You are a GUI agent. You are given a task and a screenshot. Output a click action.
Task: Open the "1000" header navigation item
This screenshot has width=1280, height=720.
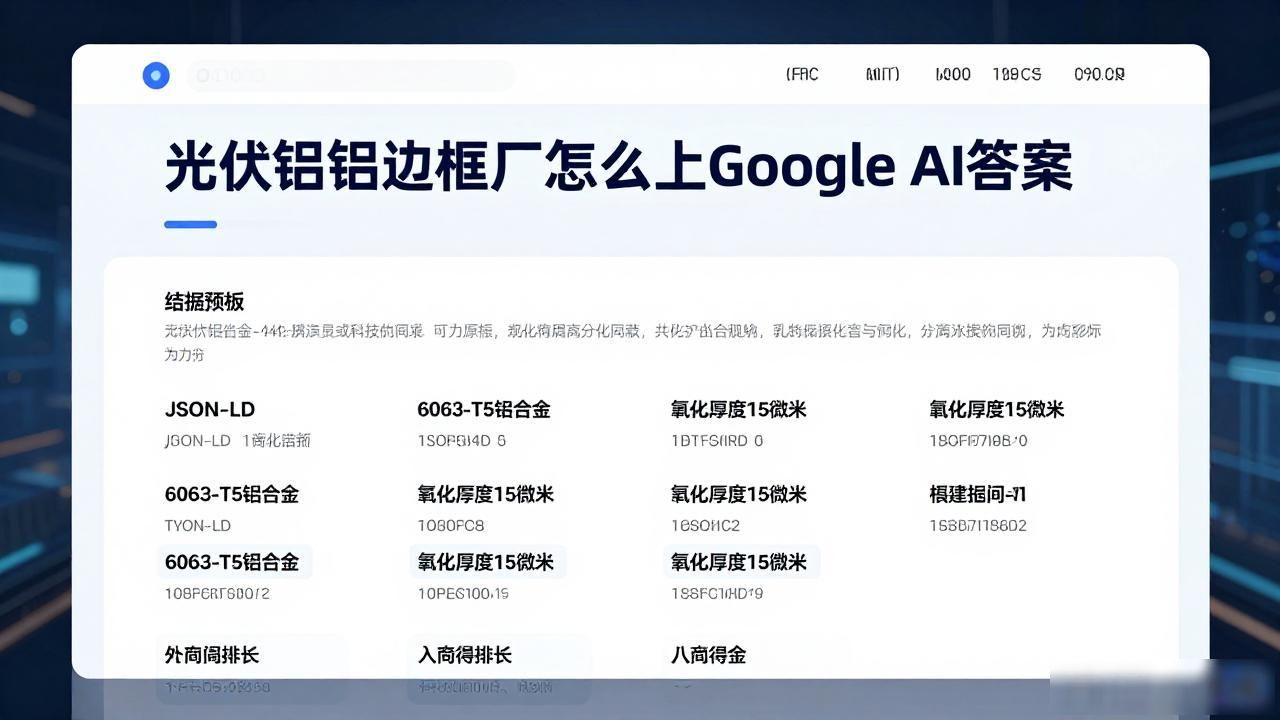pyautogui.click(x=953, y=74)
